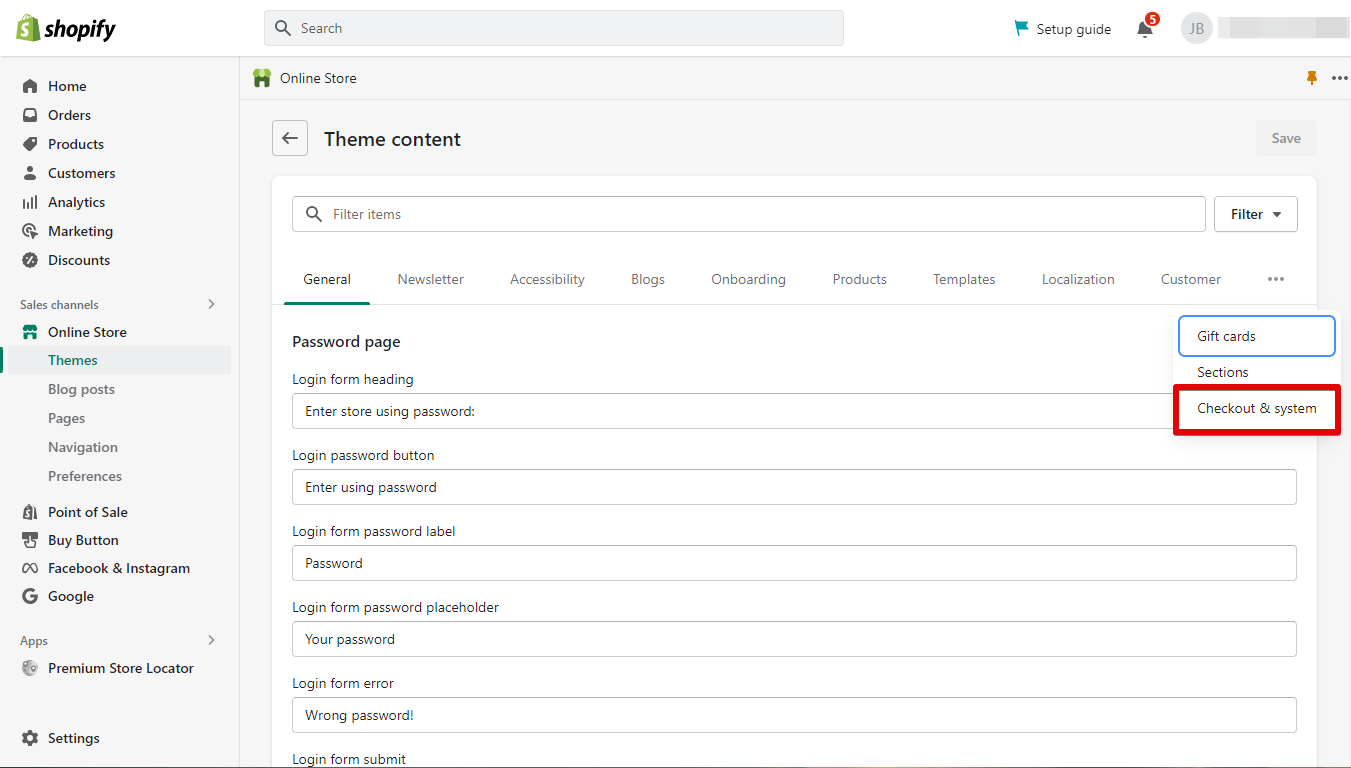This screenshot has height=768, width=1351.
Task: Click the Marketing target icon
Action: pos(30,231)
